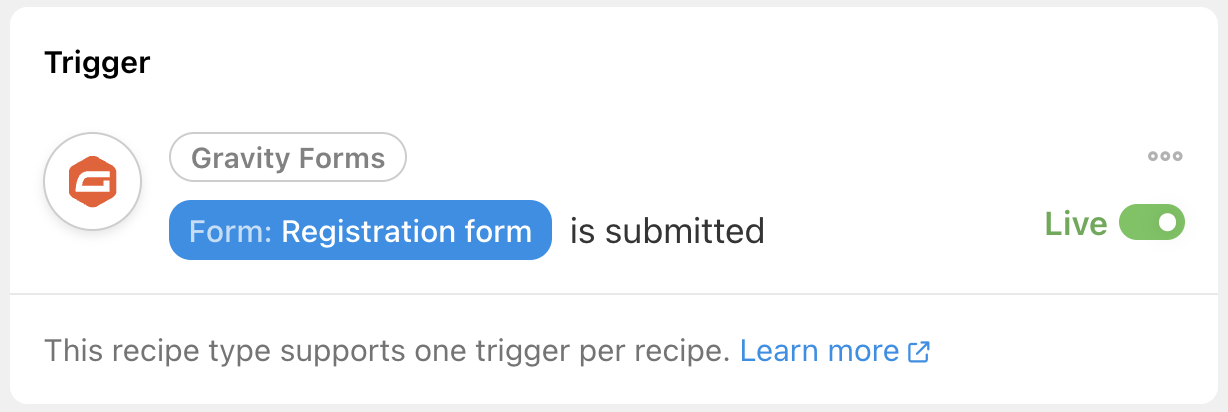Viewport: 1228px width, 412px height.
Task: Click the white knob of the Live toggle
Action: pos(1167,223)
